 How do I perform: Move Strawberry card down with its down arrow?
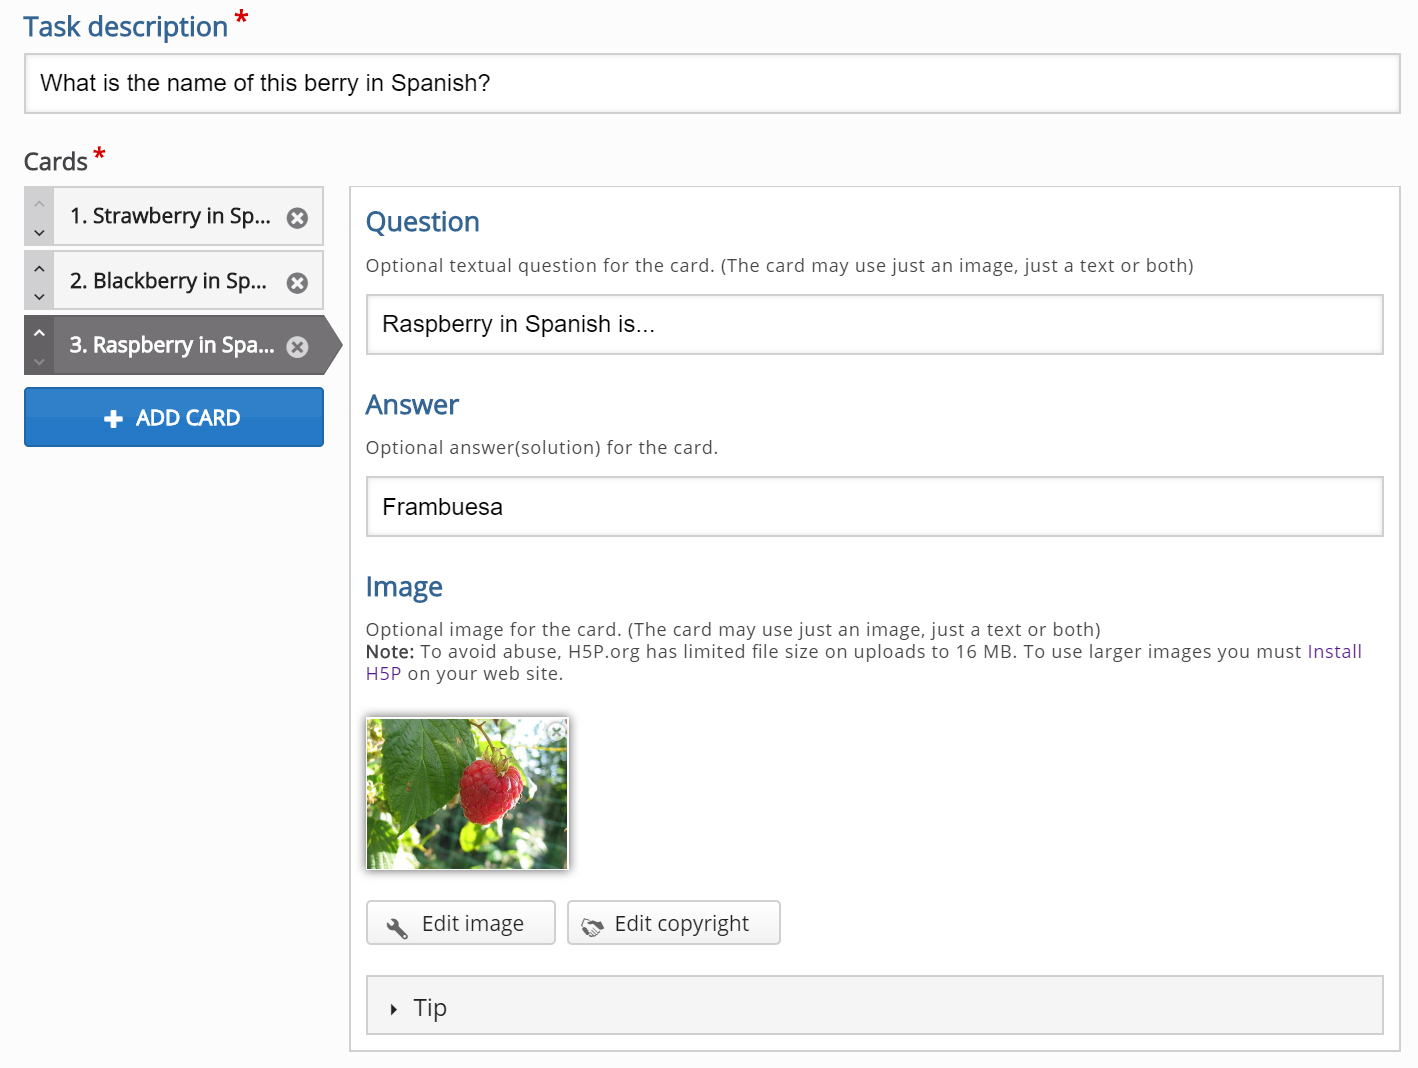tap(39, 232)
